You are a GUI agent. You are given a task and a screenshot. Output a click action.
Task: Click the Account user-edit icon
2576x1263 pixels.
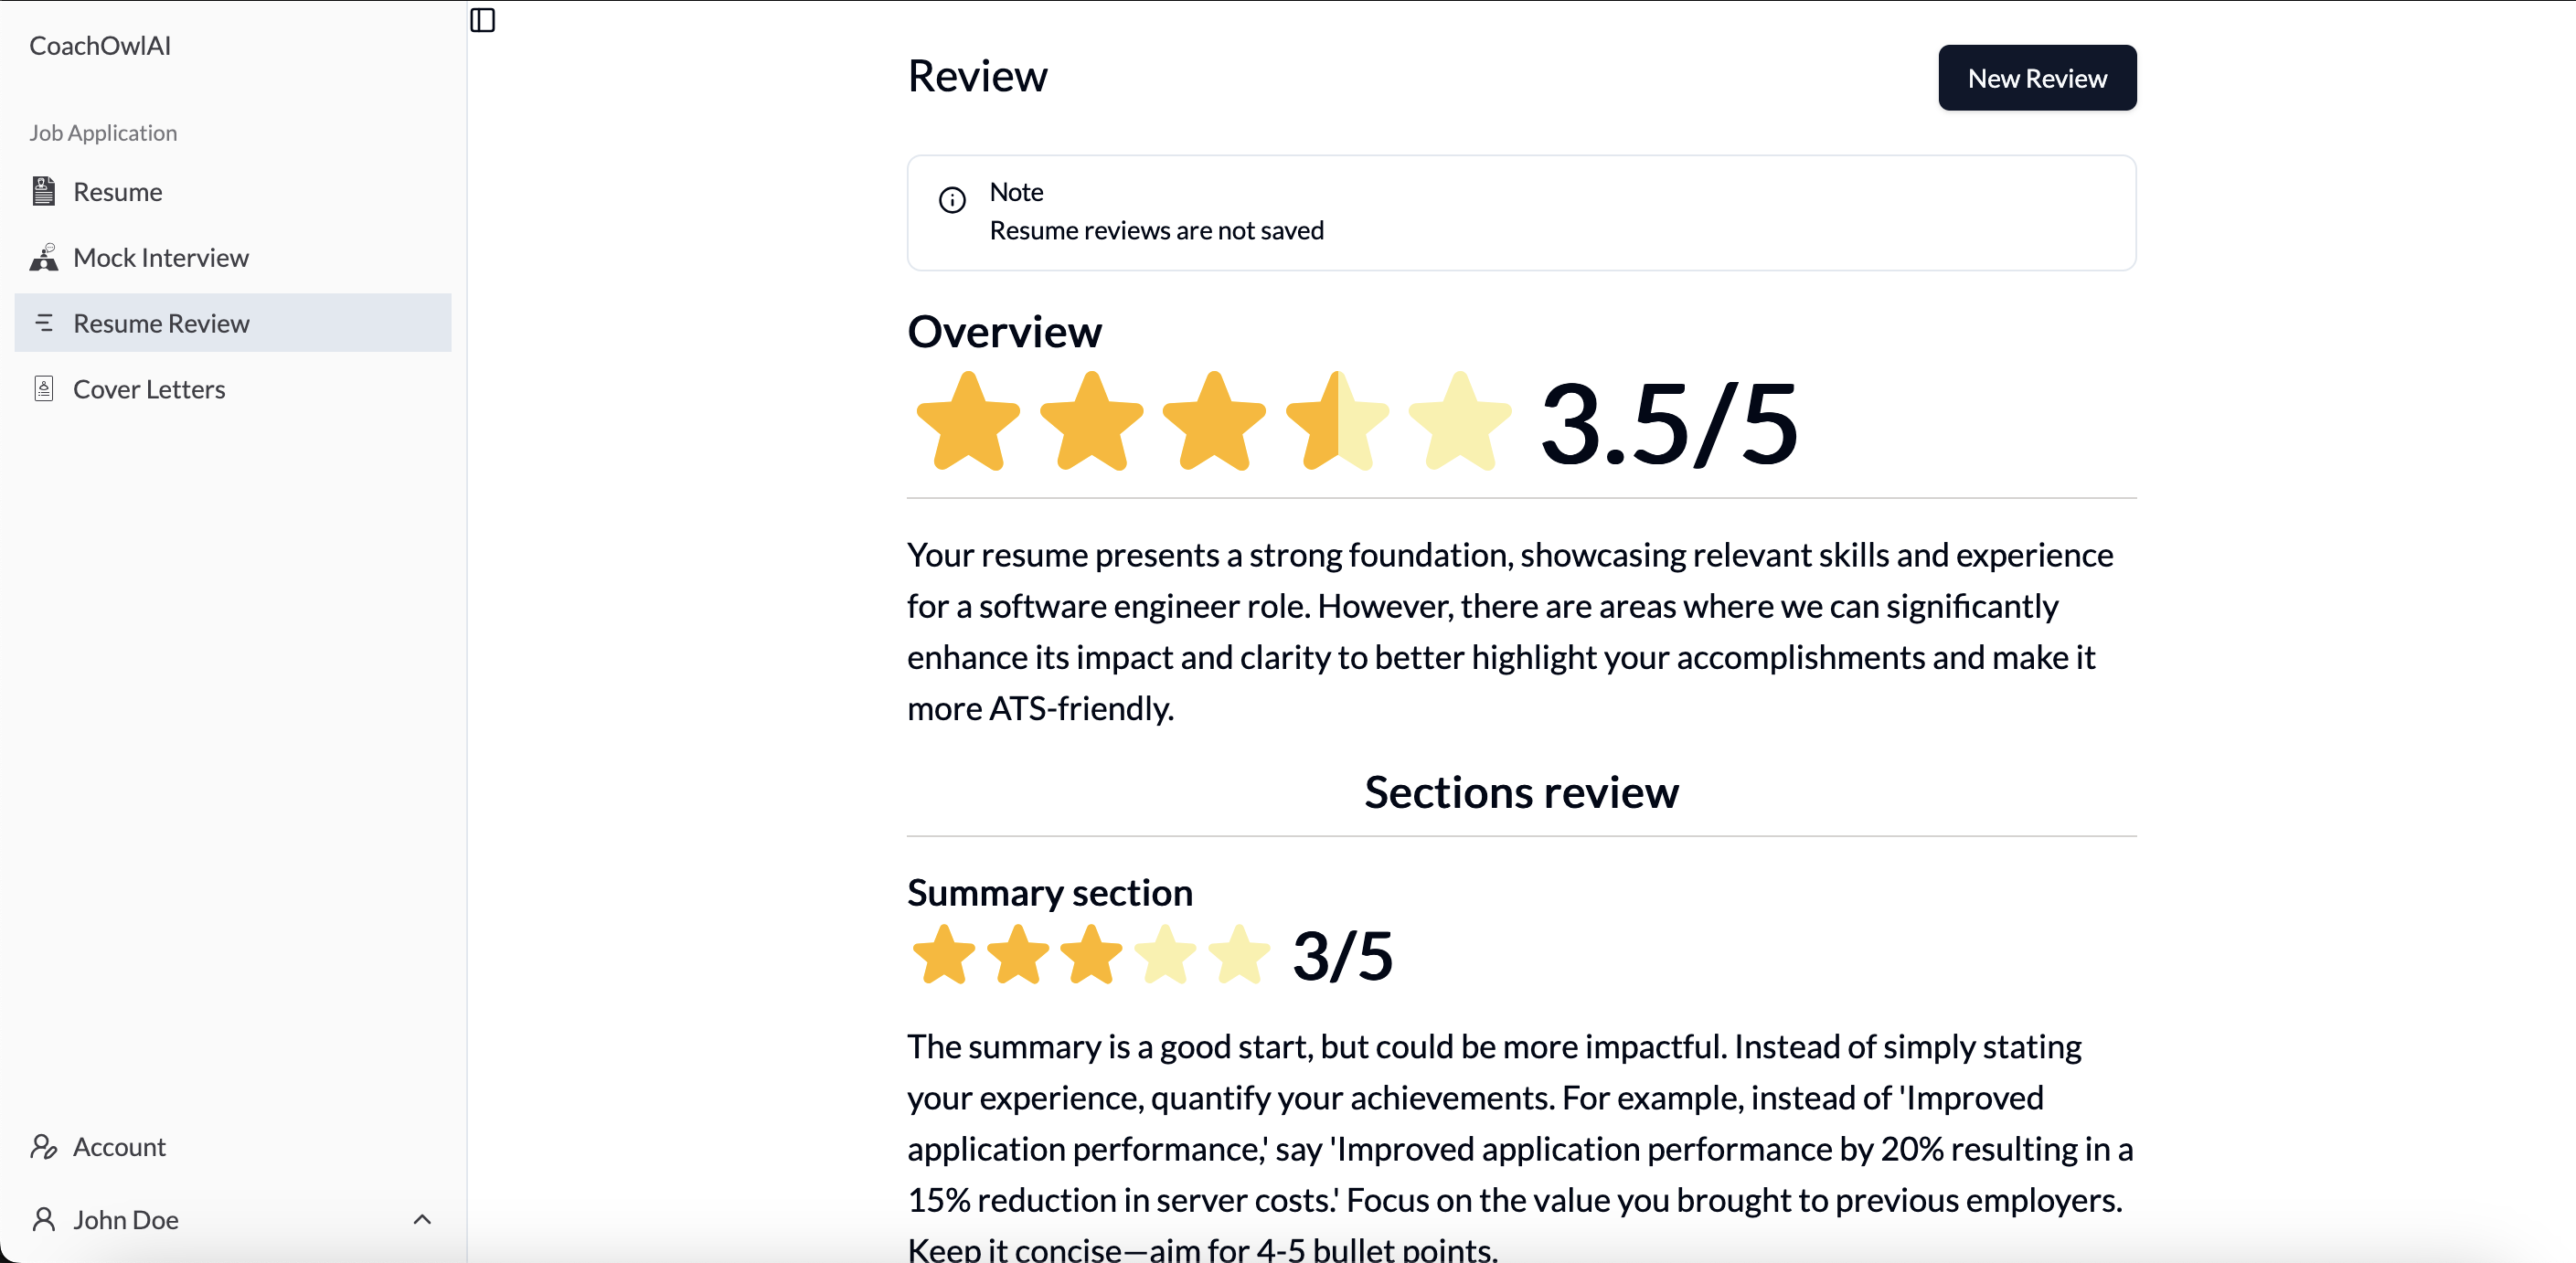(43, 1146)
